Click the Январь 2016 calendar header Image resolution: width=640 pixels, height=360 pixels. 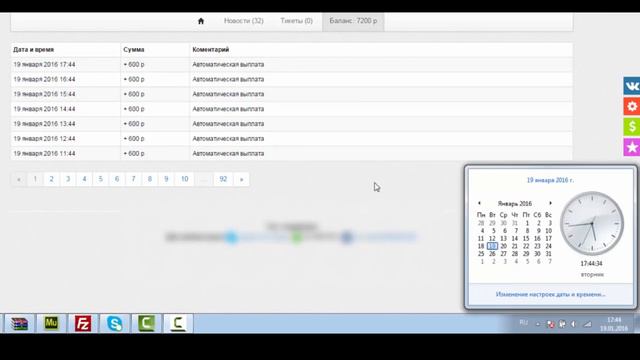515,203
